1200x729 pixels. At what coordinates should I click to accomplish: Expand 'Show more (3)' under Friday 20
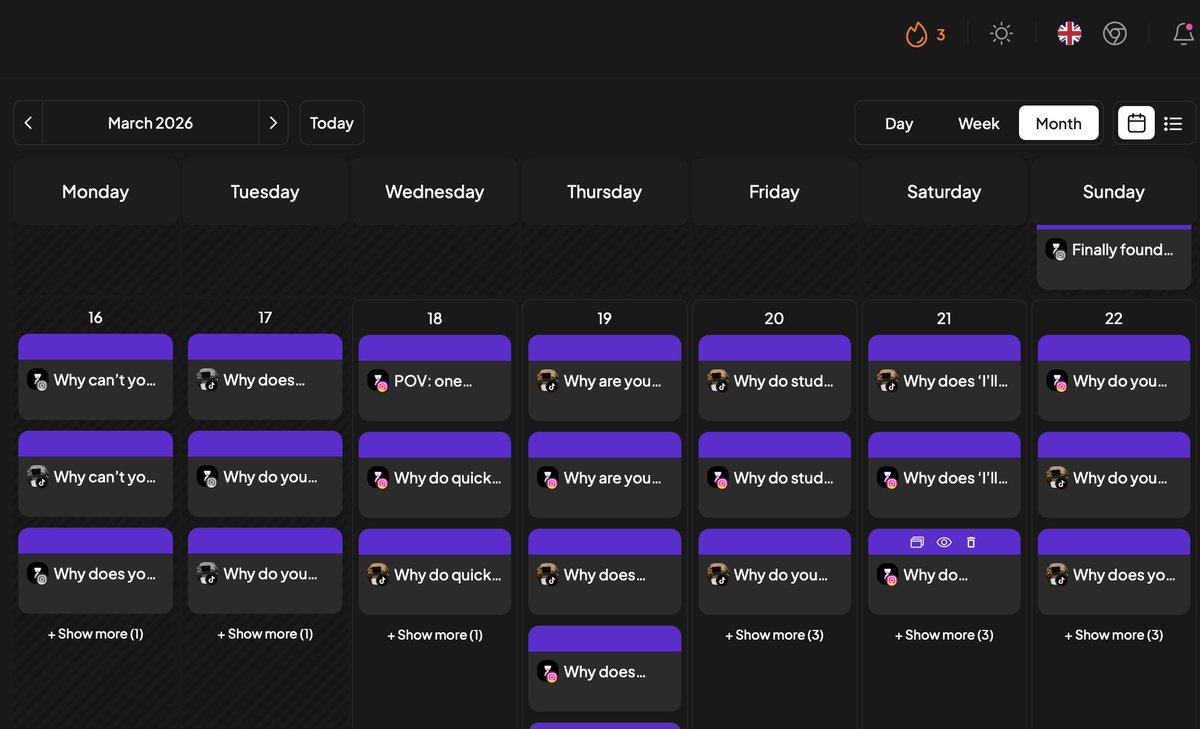click(x=774, y=635)
